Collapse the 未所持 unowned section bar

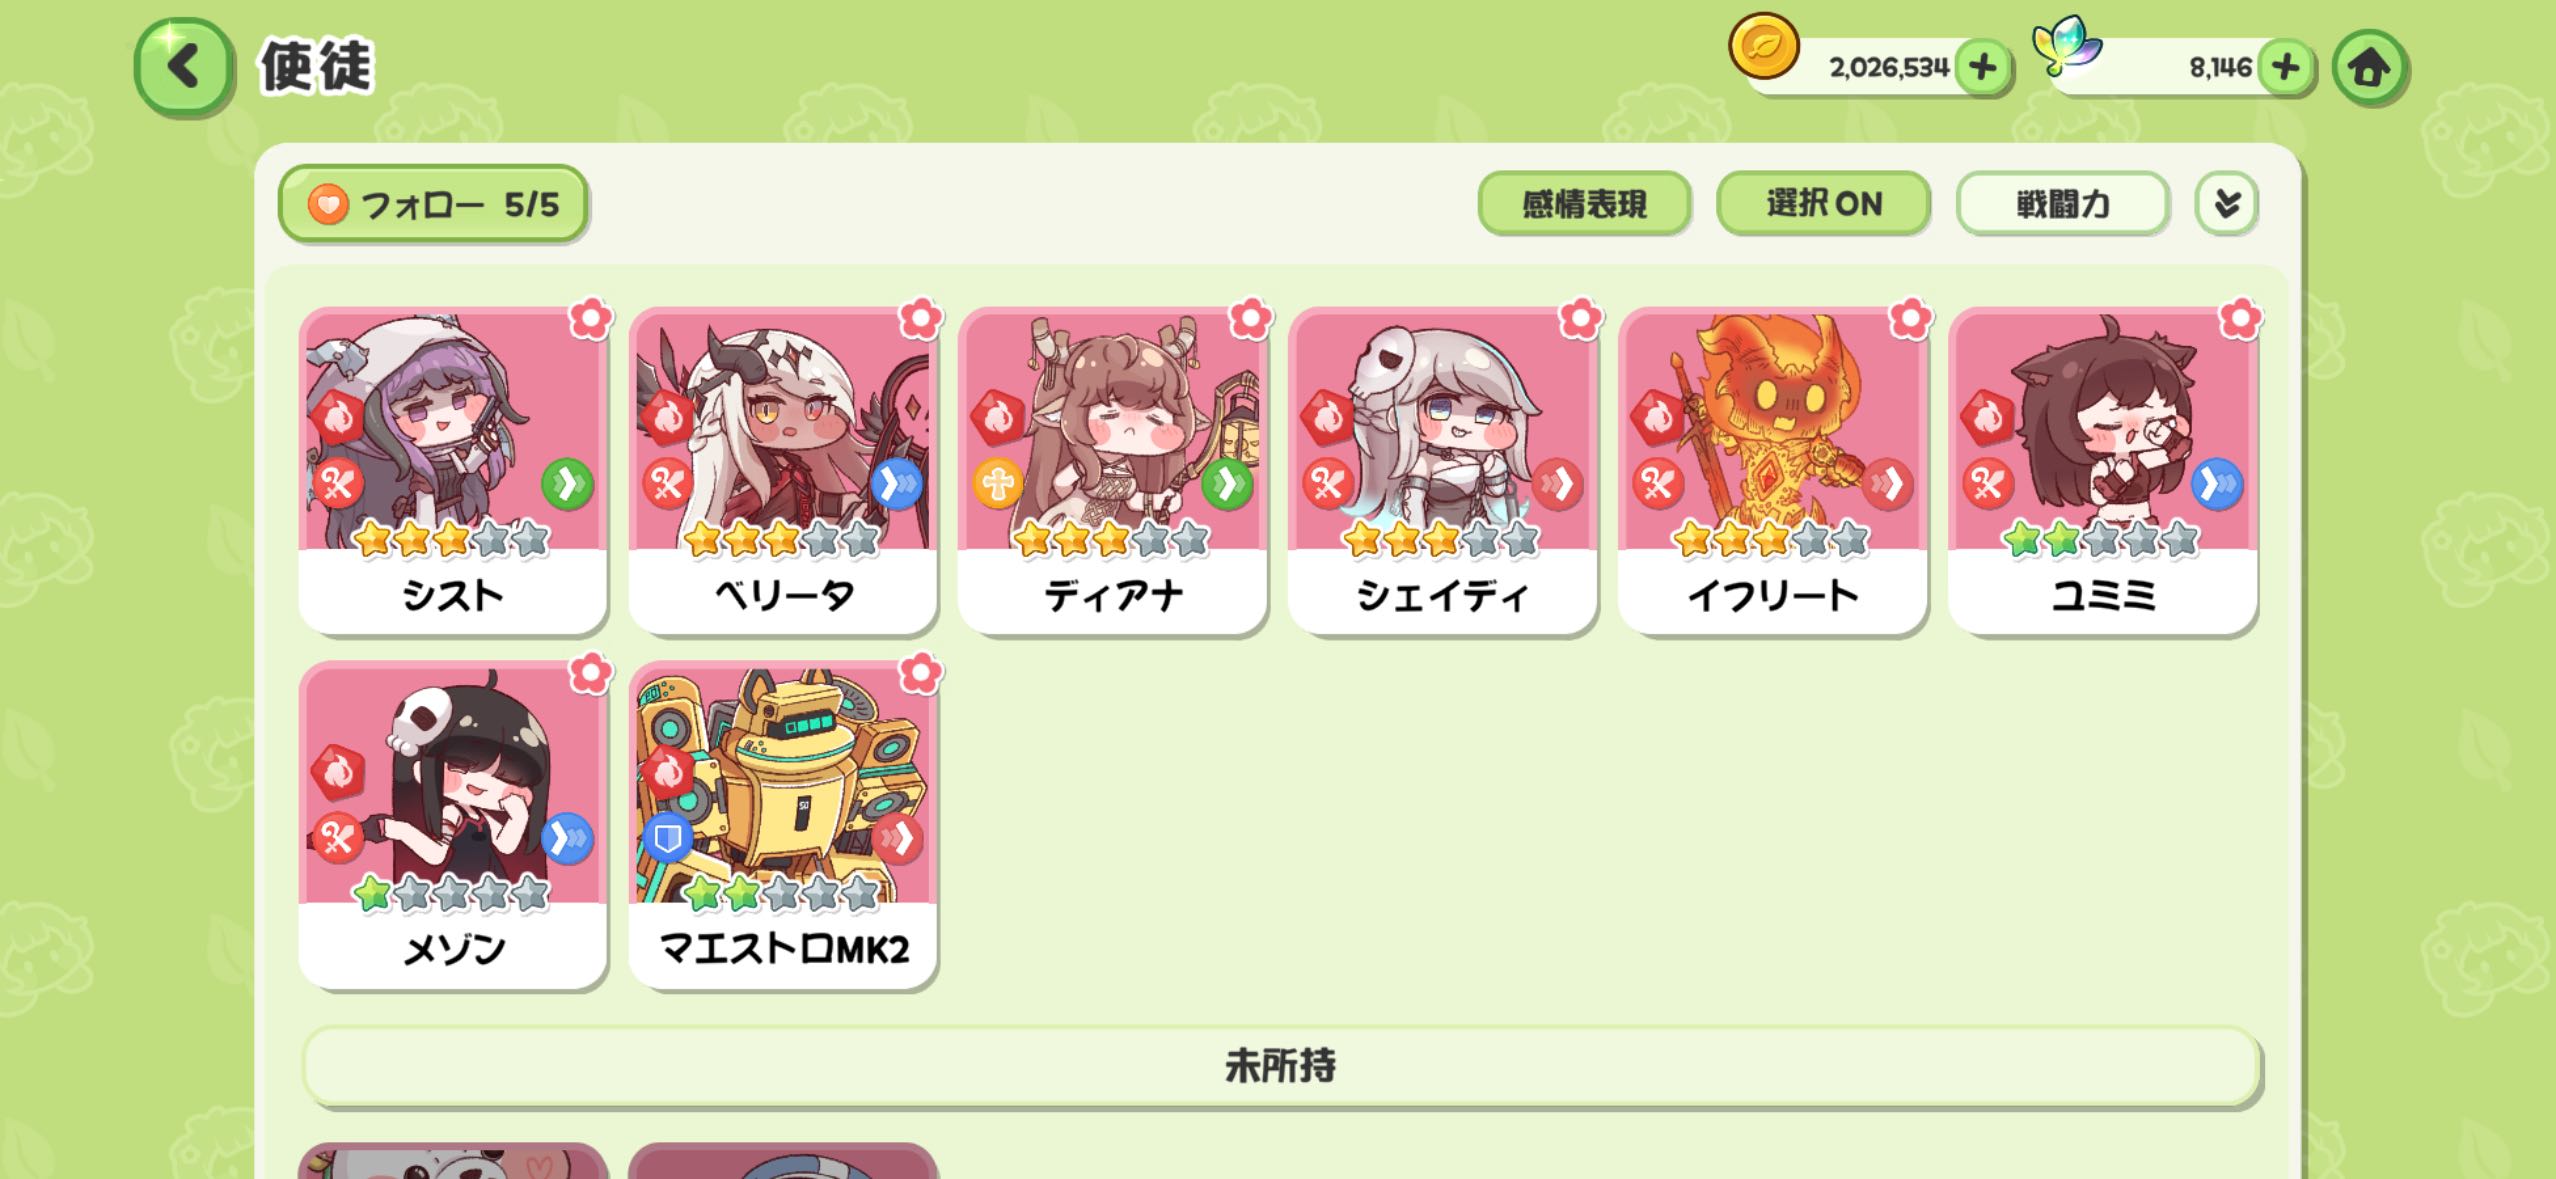point(1280,1066)
